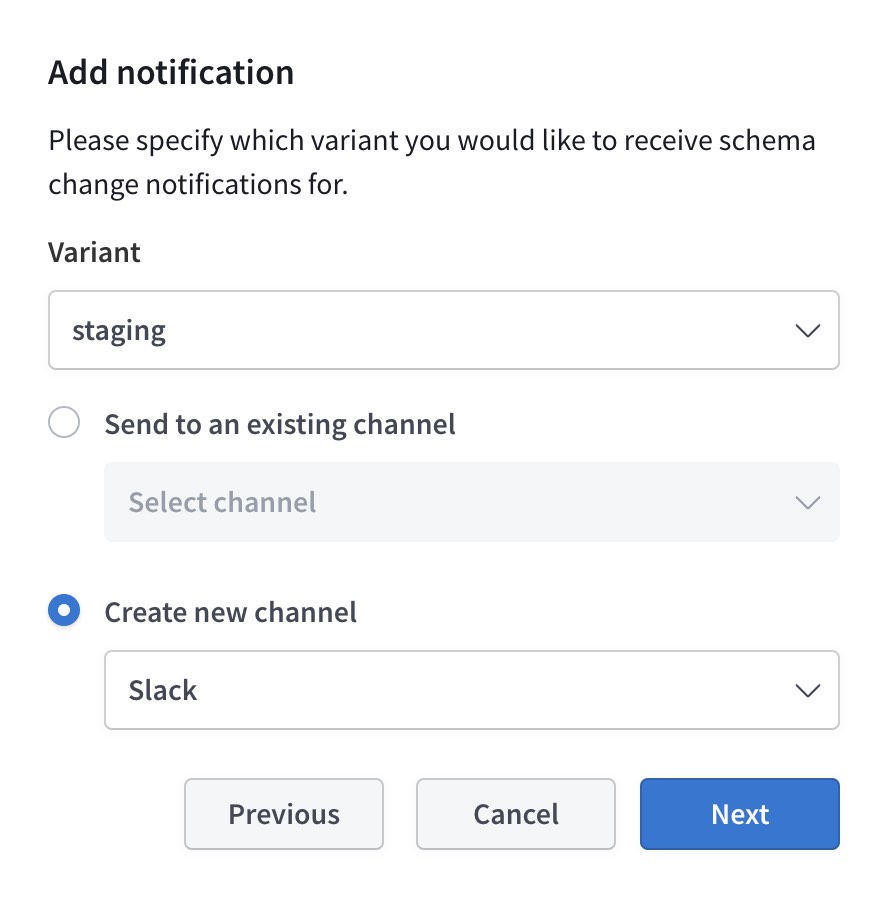Click the Cancel button

coord(515,814)
